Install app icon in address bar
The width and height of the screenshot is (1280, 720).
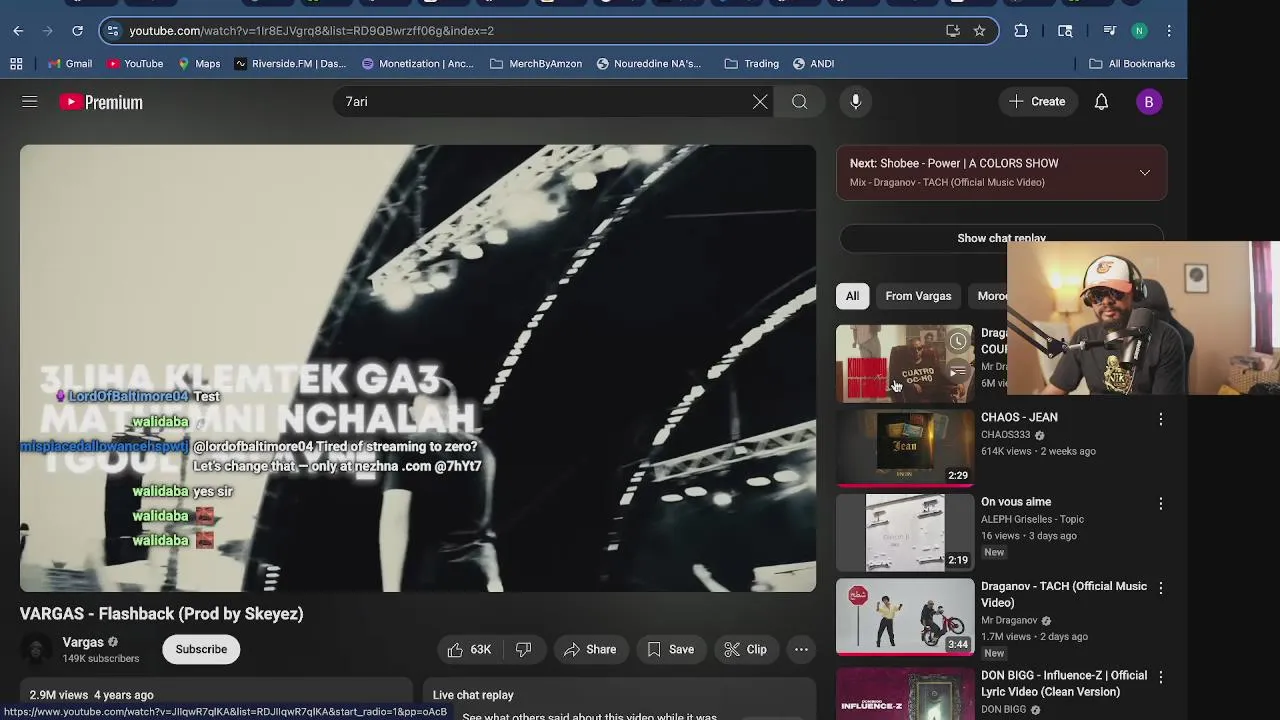tap(953, 31)
